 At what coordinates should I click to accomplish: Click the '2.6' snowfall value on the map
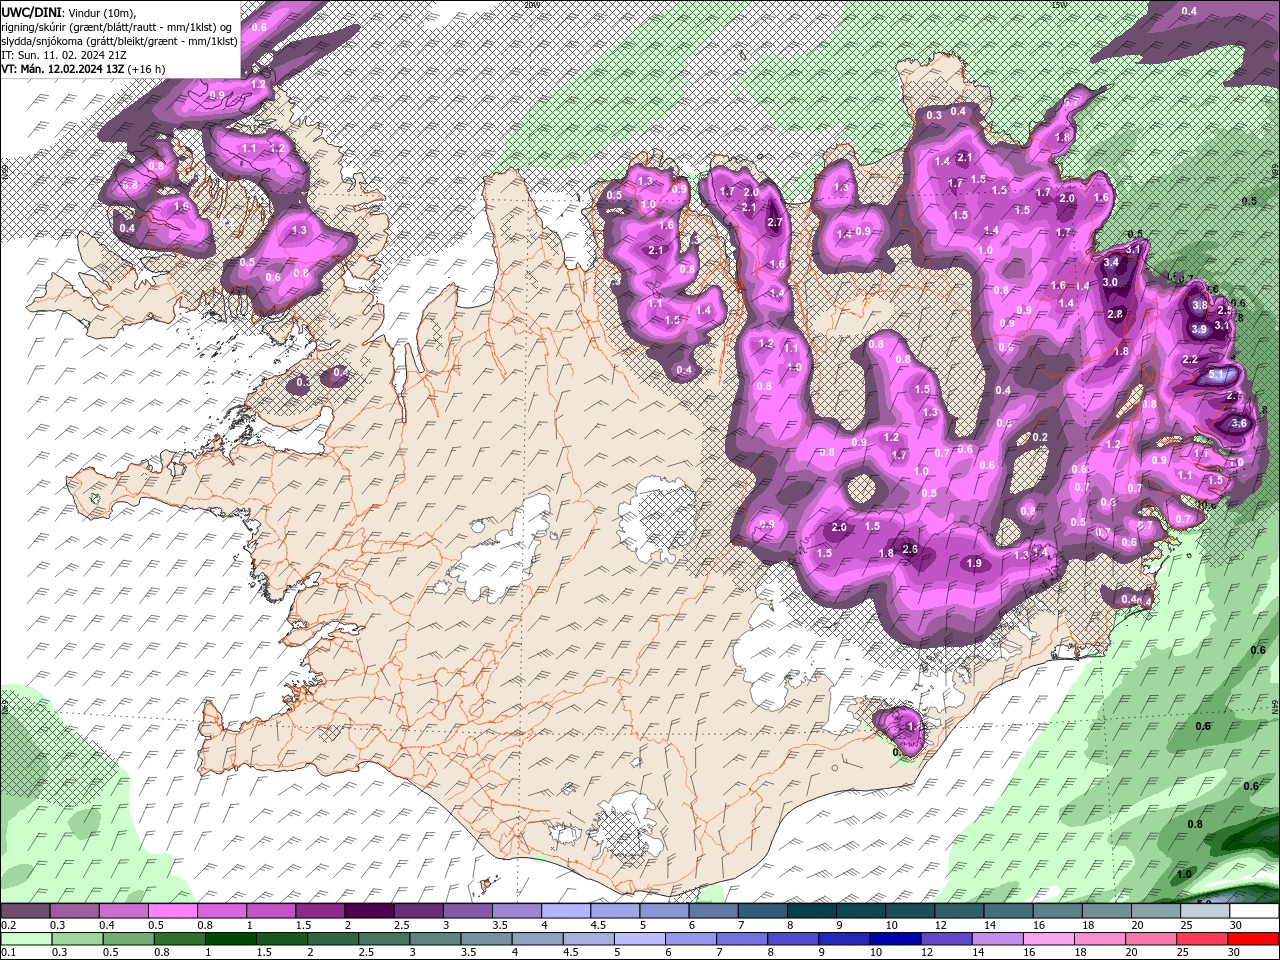click(x=910, y=548)
